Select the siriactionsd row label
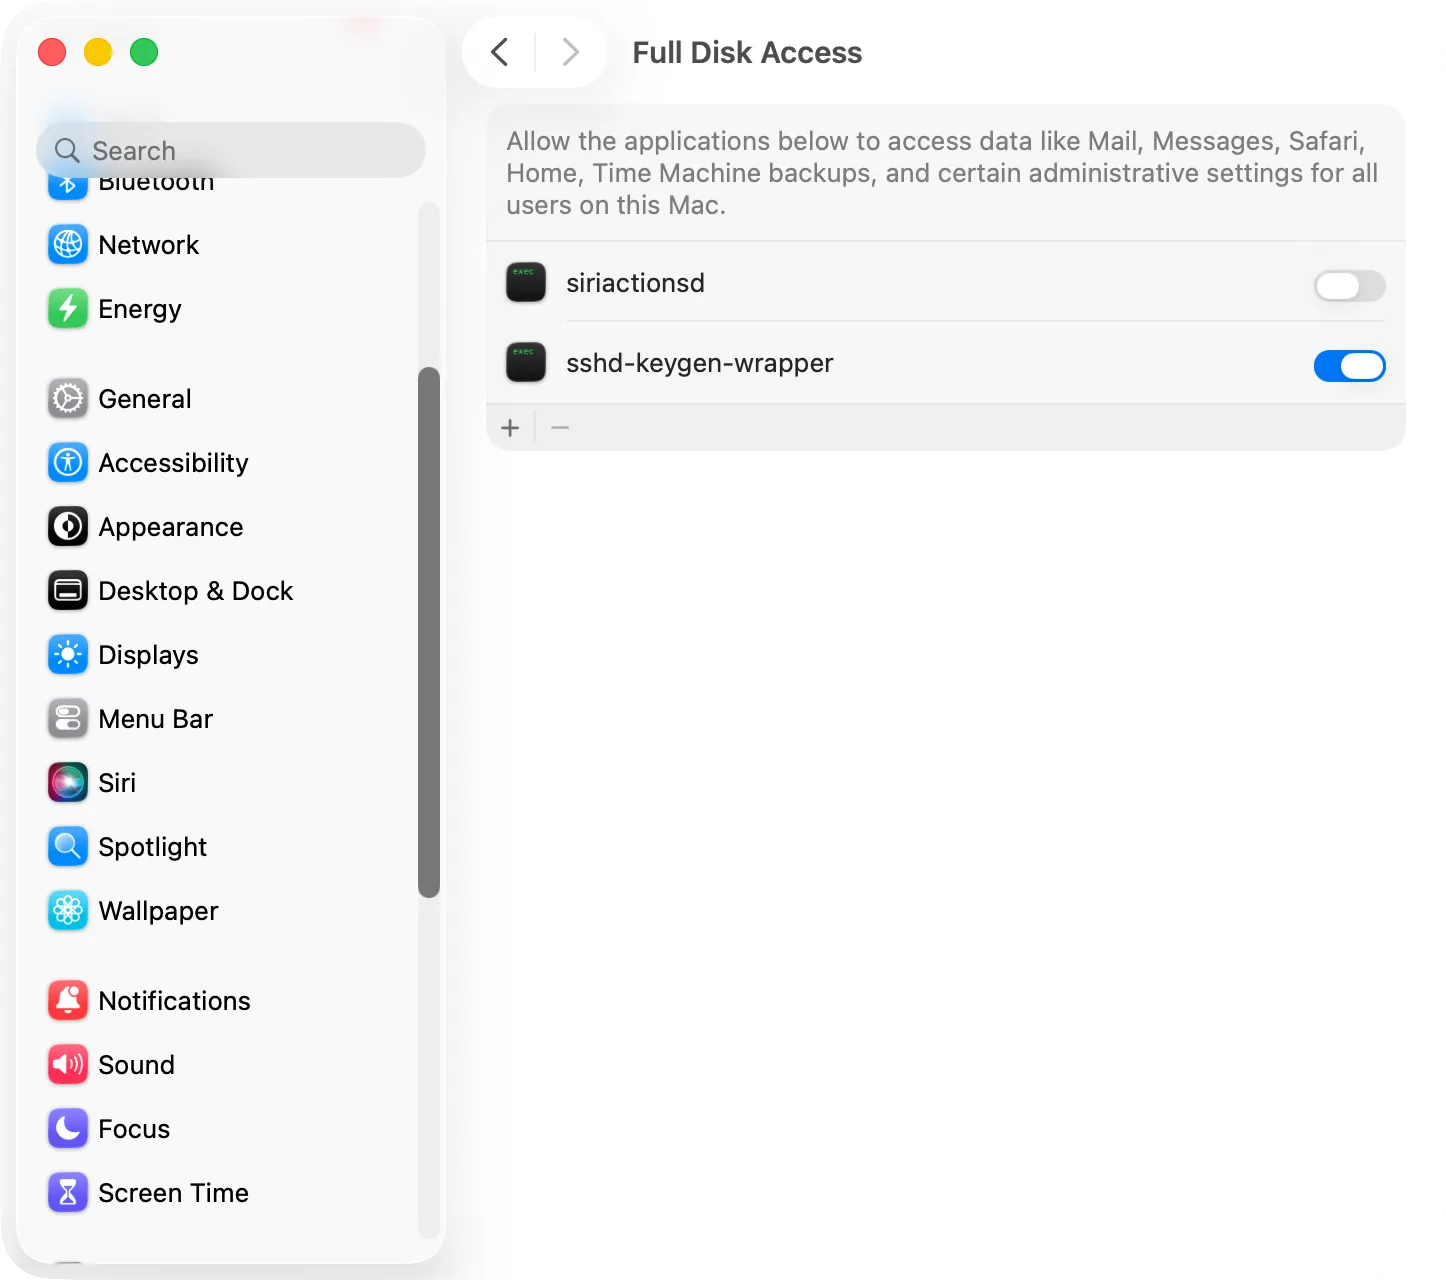Image resolution: width=1446 pixels, height=1280 pixels. [x=635, y=283]
